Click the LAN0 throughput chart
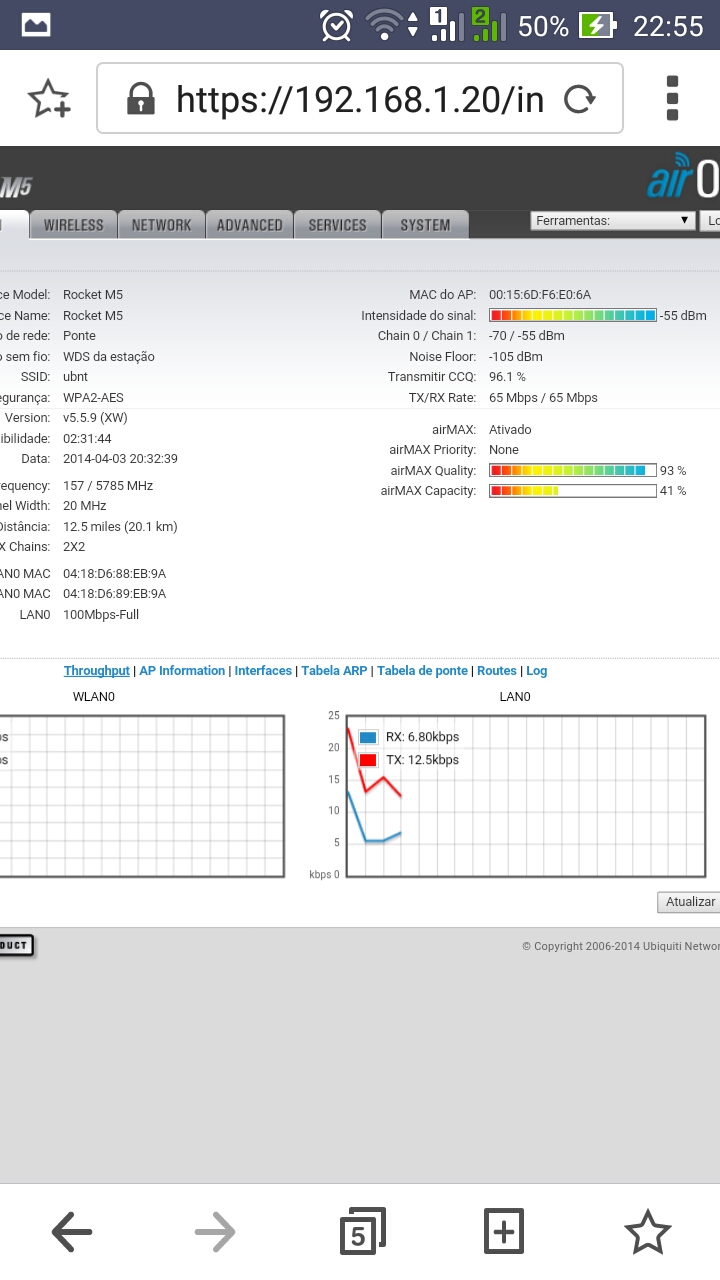 tap(525, 795)
